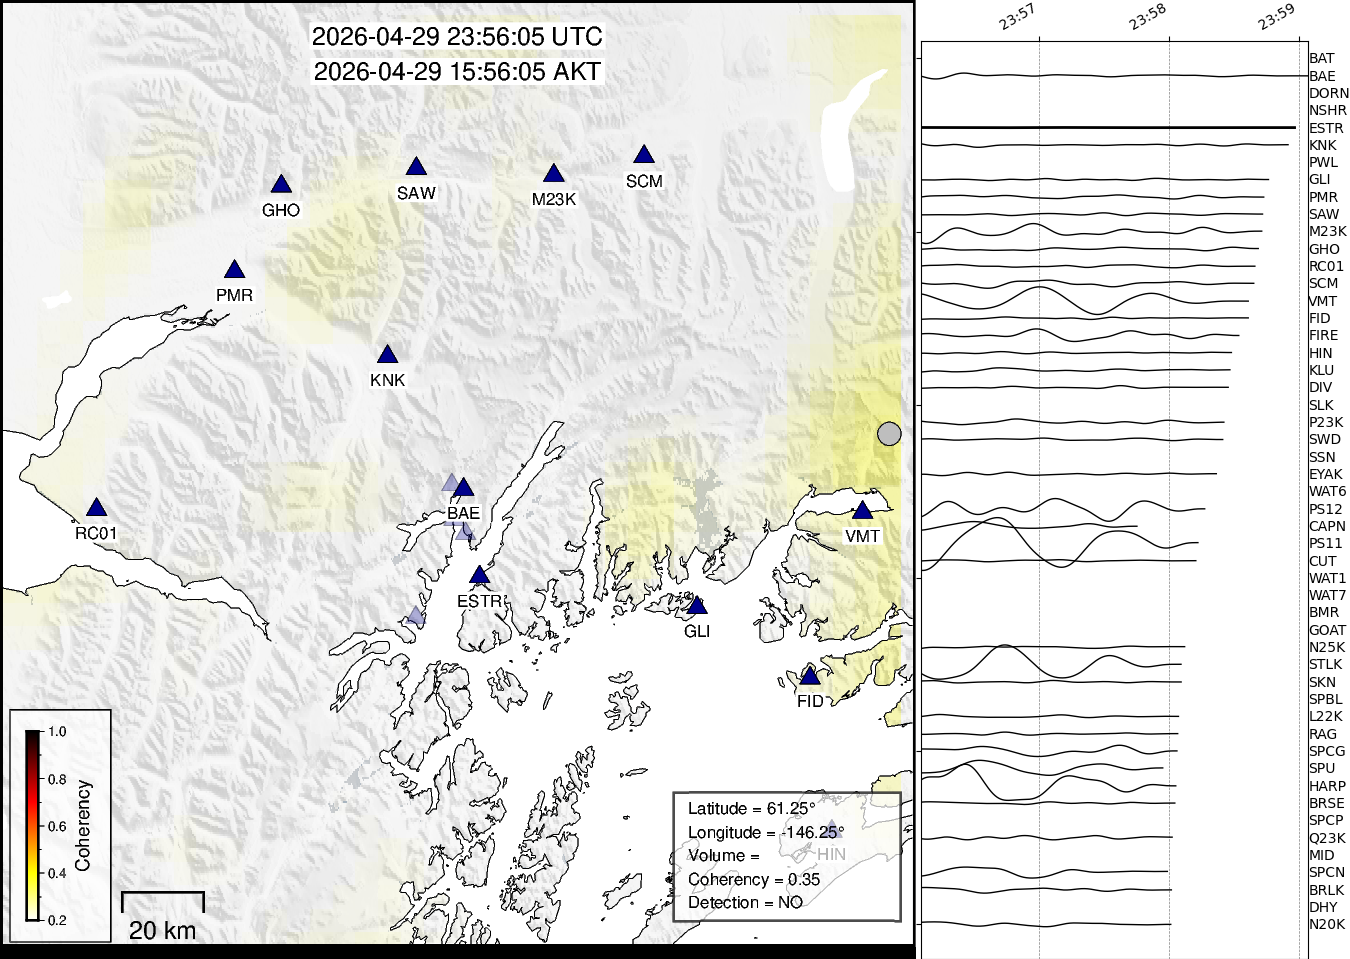
Task: Click the Coherency = 0.35 readout
Action: pos(754,880)
